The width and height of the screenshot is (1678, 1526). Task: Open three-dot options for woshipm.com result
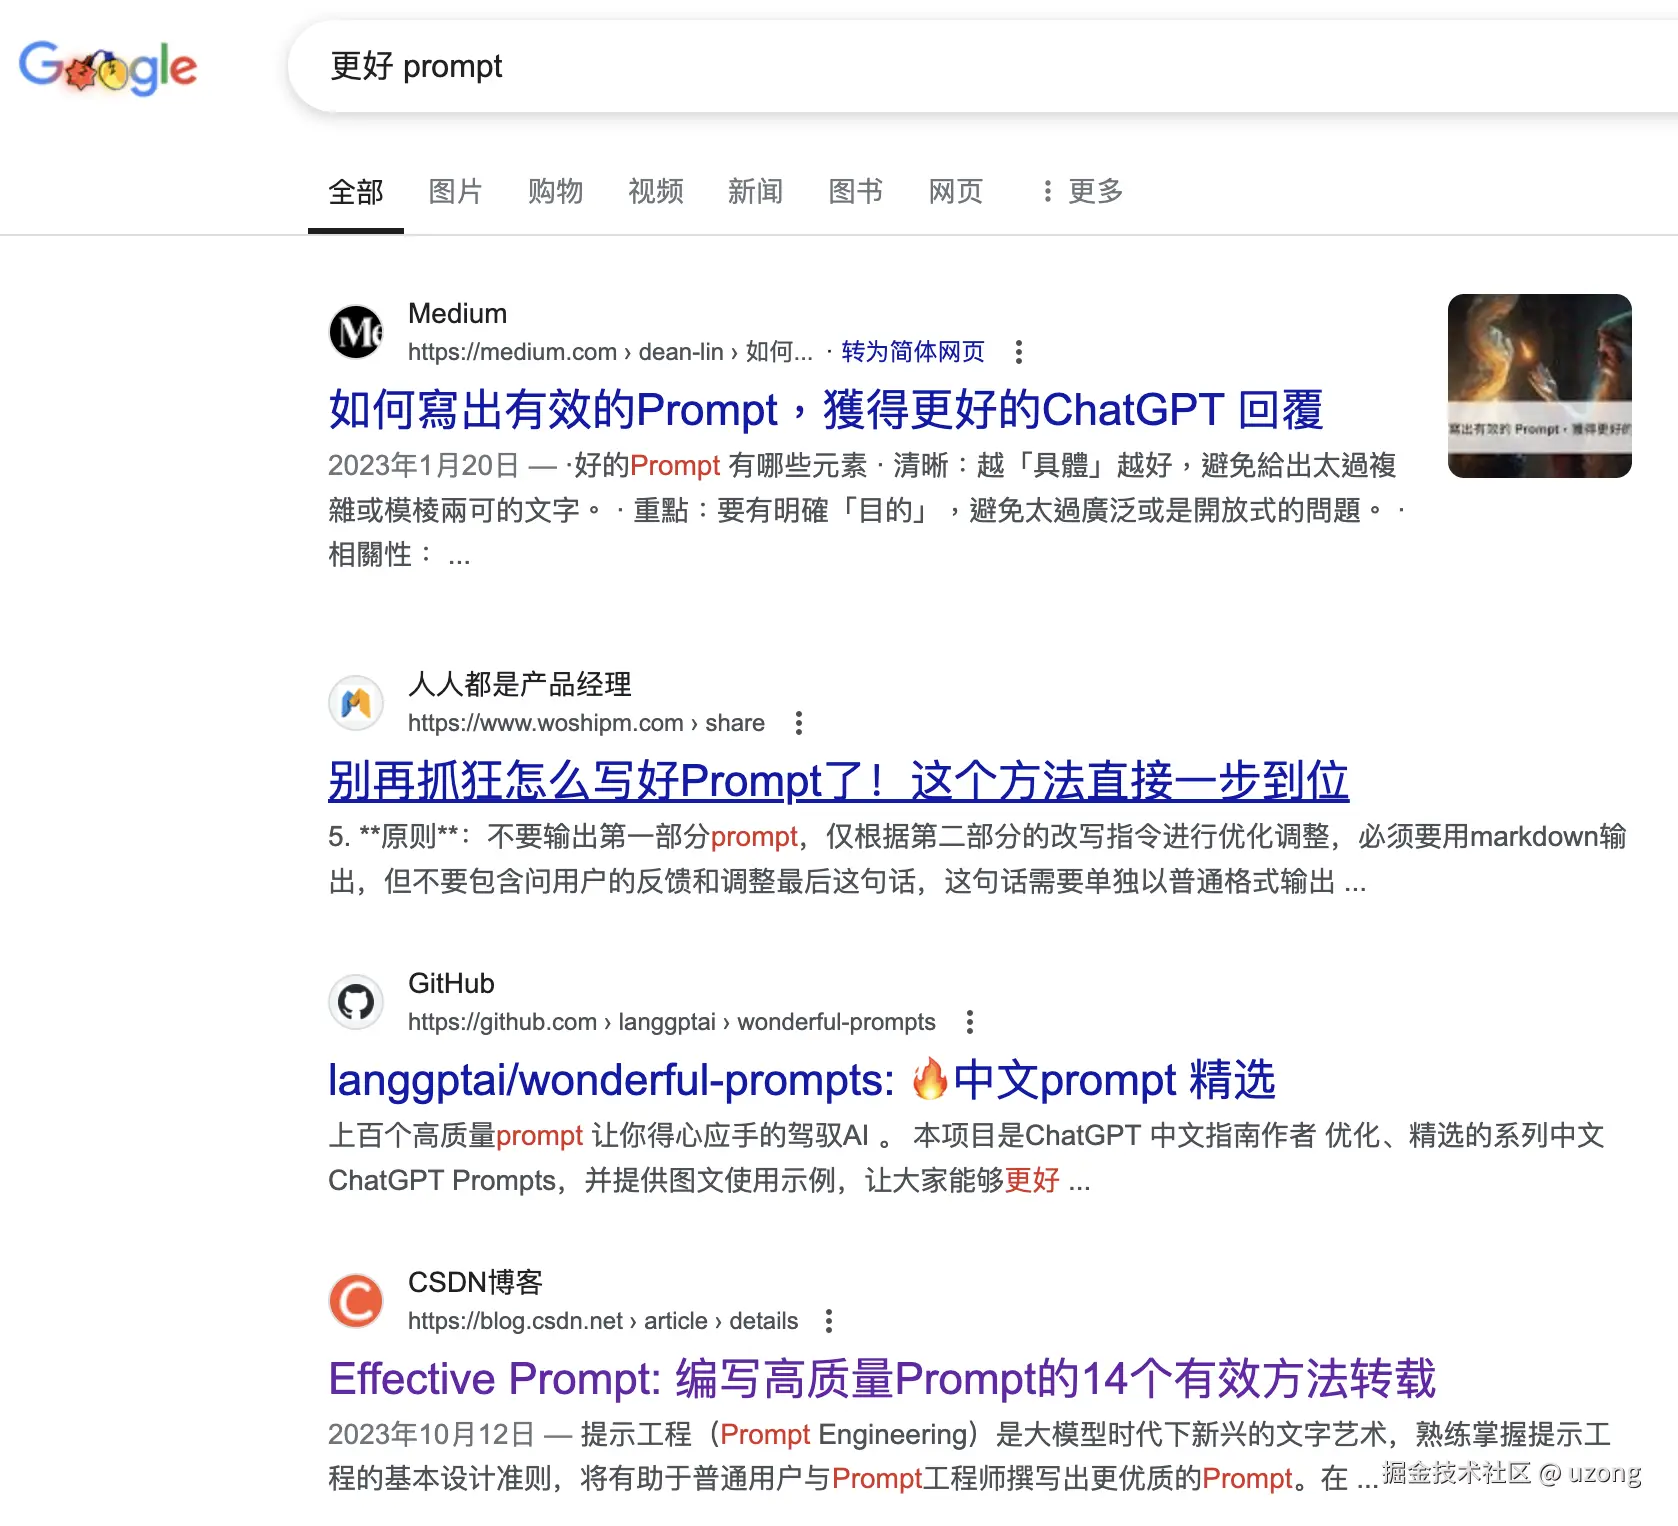tap(798, 723)
